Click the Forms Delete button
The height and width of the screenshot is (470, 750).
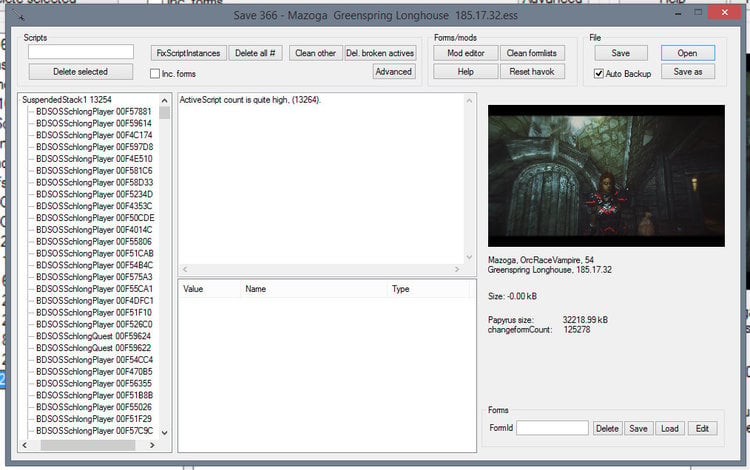point(607,428)
